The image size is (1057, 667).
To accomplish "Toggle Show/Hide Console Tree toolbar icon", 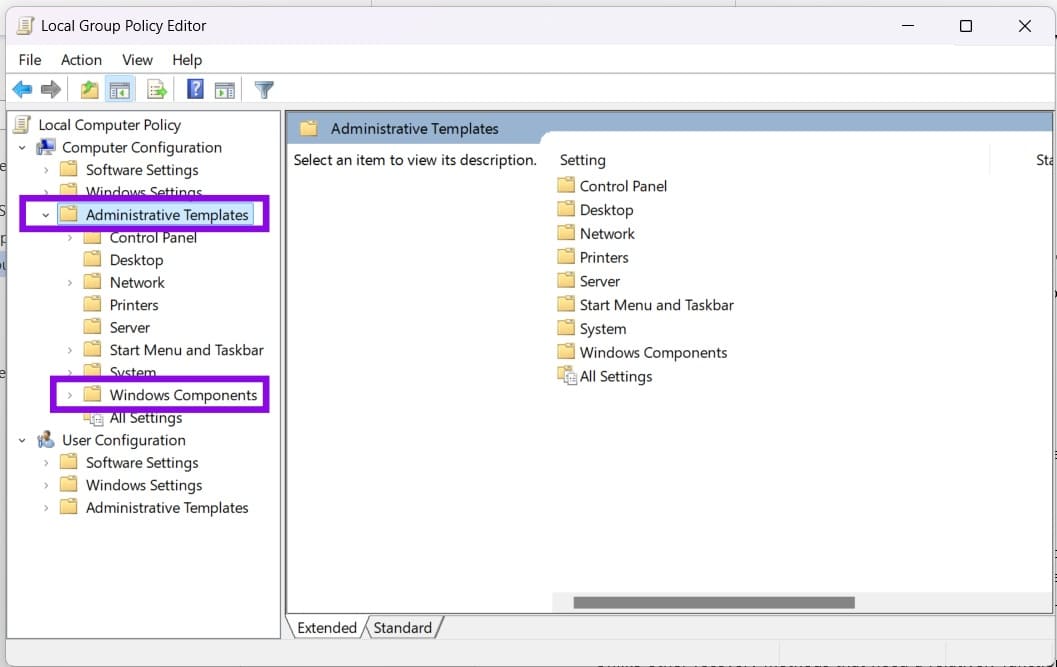I will click(119, 89).
